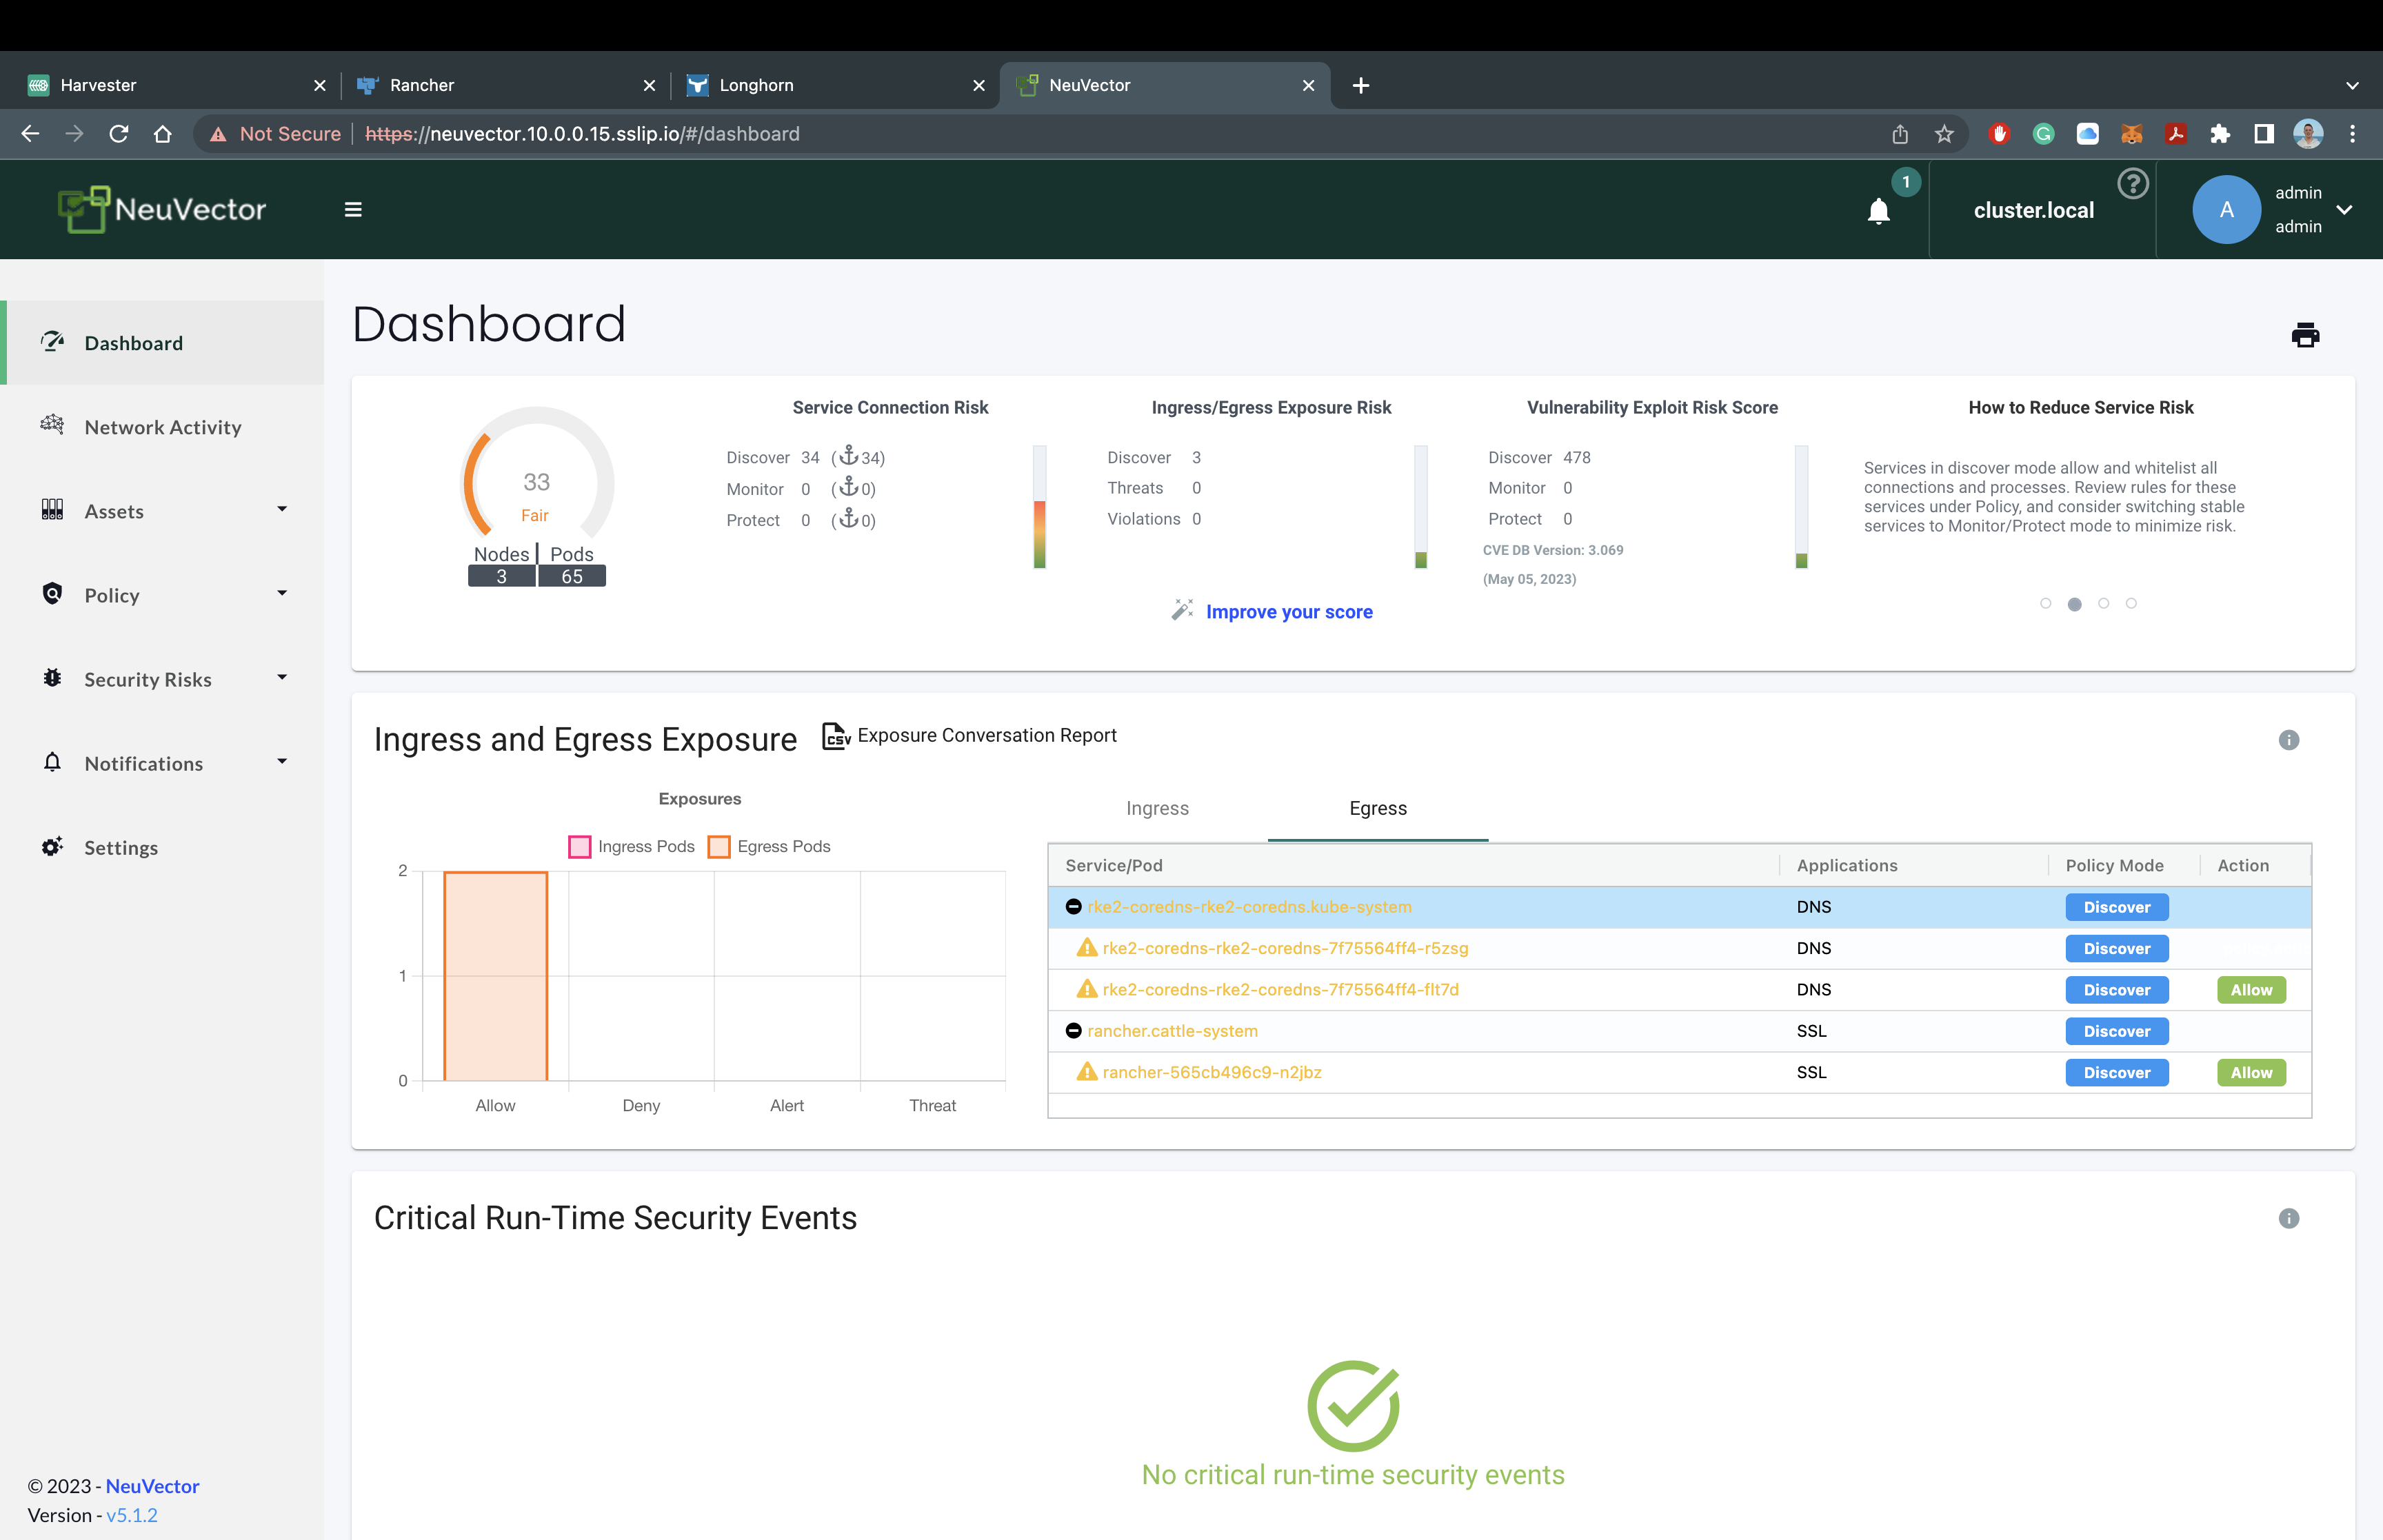Collapse the rke2-coredns-rke2-coredns.kube-system group
Image resolution: width=2383 pixels, height=1540 pixels.
coord(1073,906)
